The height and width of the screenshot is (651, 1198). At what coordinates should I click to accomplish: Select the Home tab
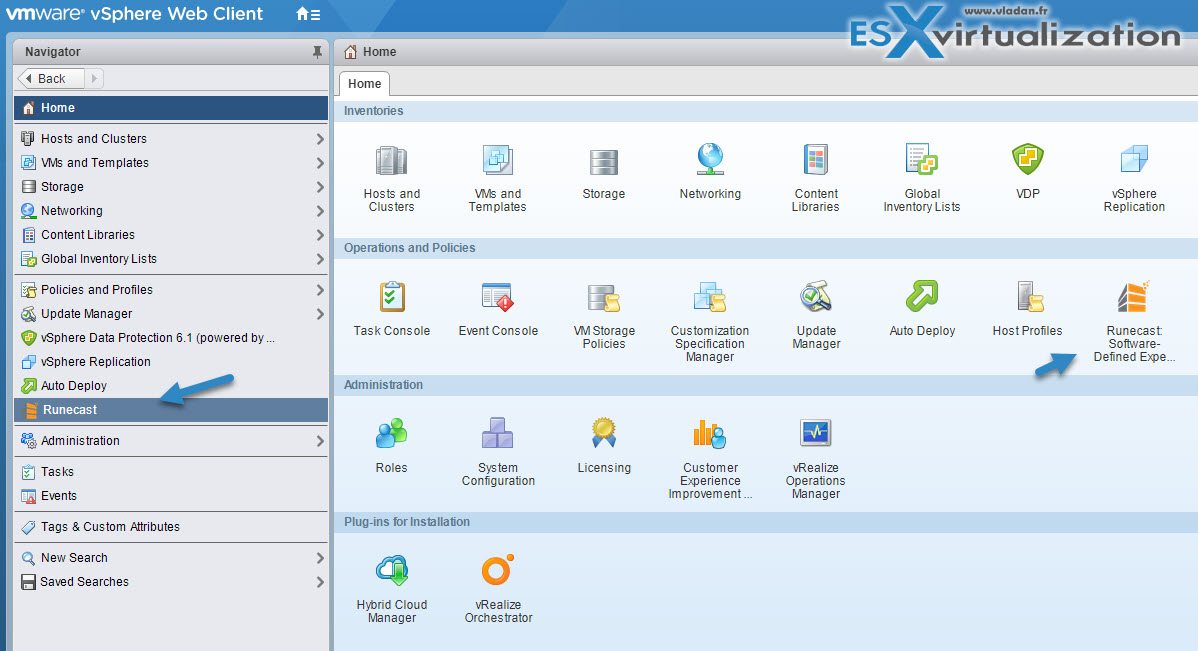[364, 84]
